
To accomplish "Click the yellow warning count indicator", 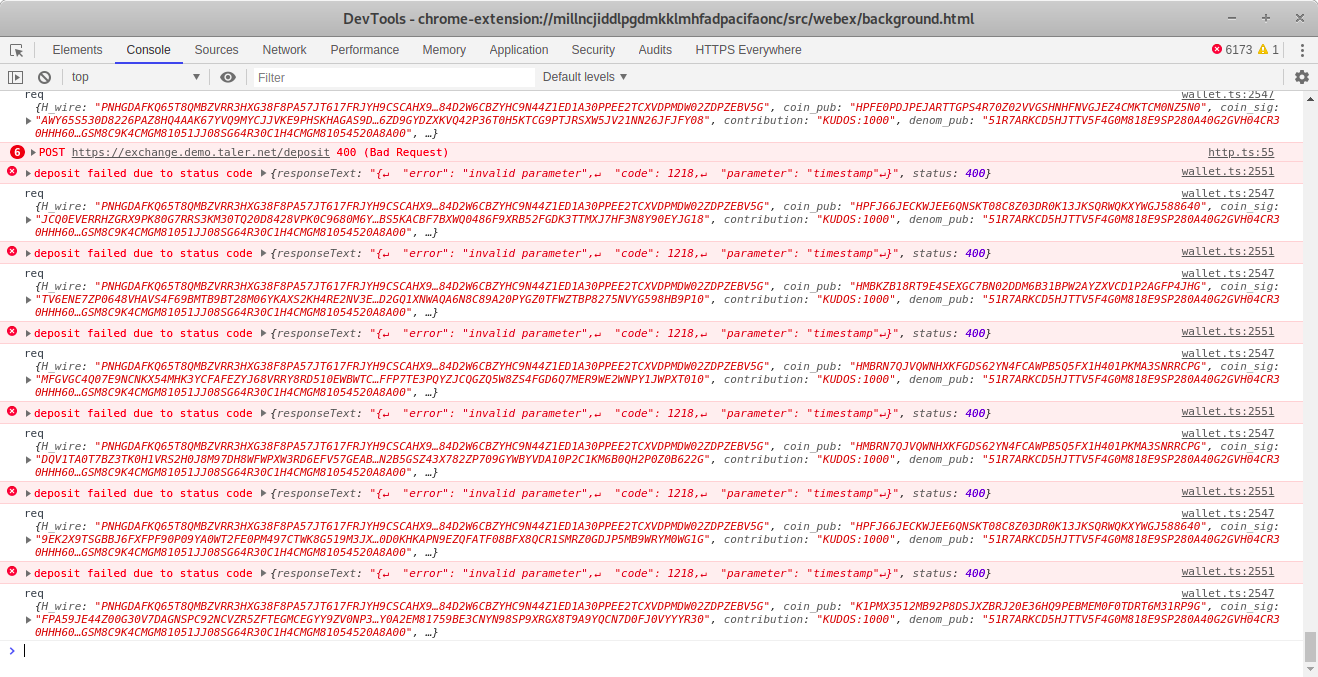I will (1268, 50).
